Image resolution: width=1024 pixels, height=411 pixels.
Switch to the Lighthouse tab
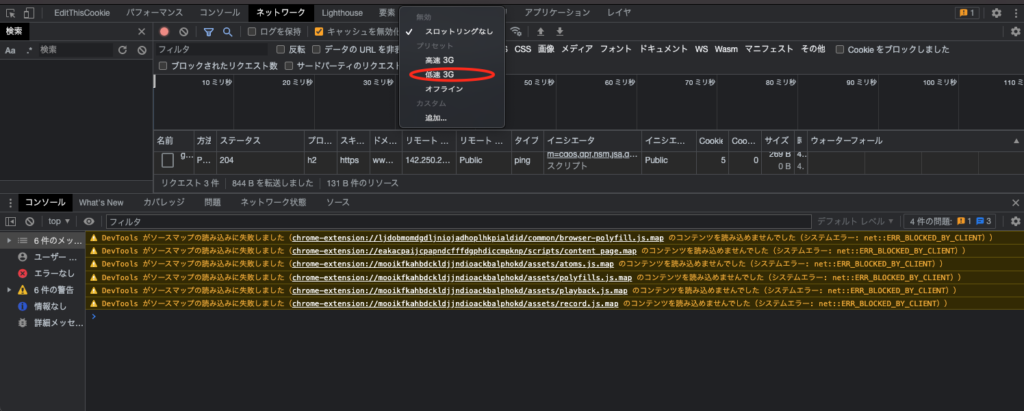[344, 13]
